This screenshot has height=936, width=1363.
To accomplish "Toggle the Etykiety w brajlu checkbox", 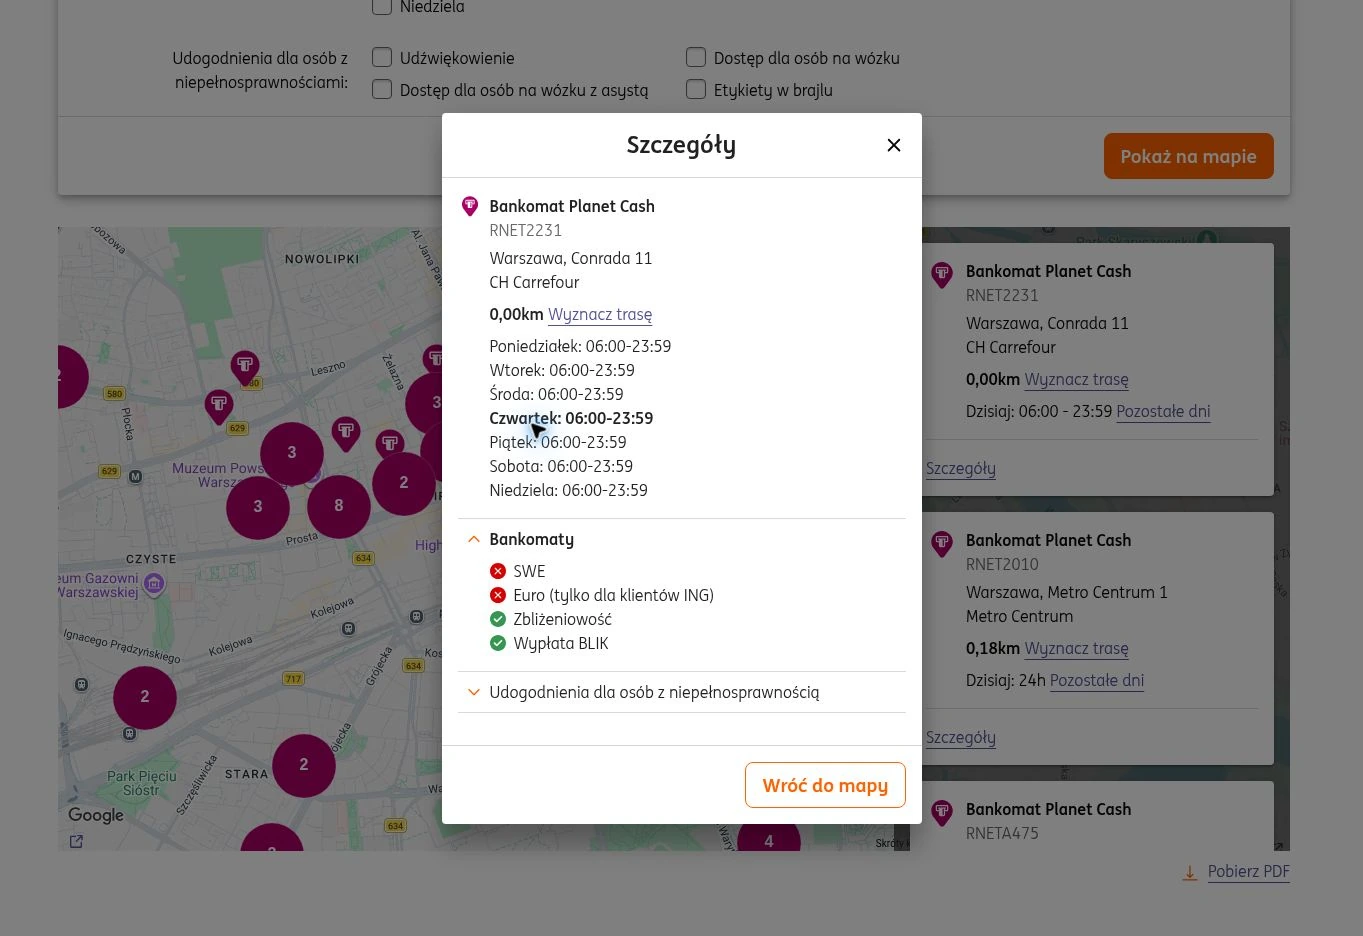I will click(x=696, y=90).
